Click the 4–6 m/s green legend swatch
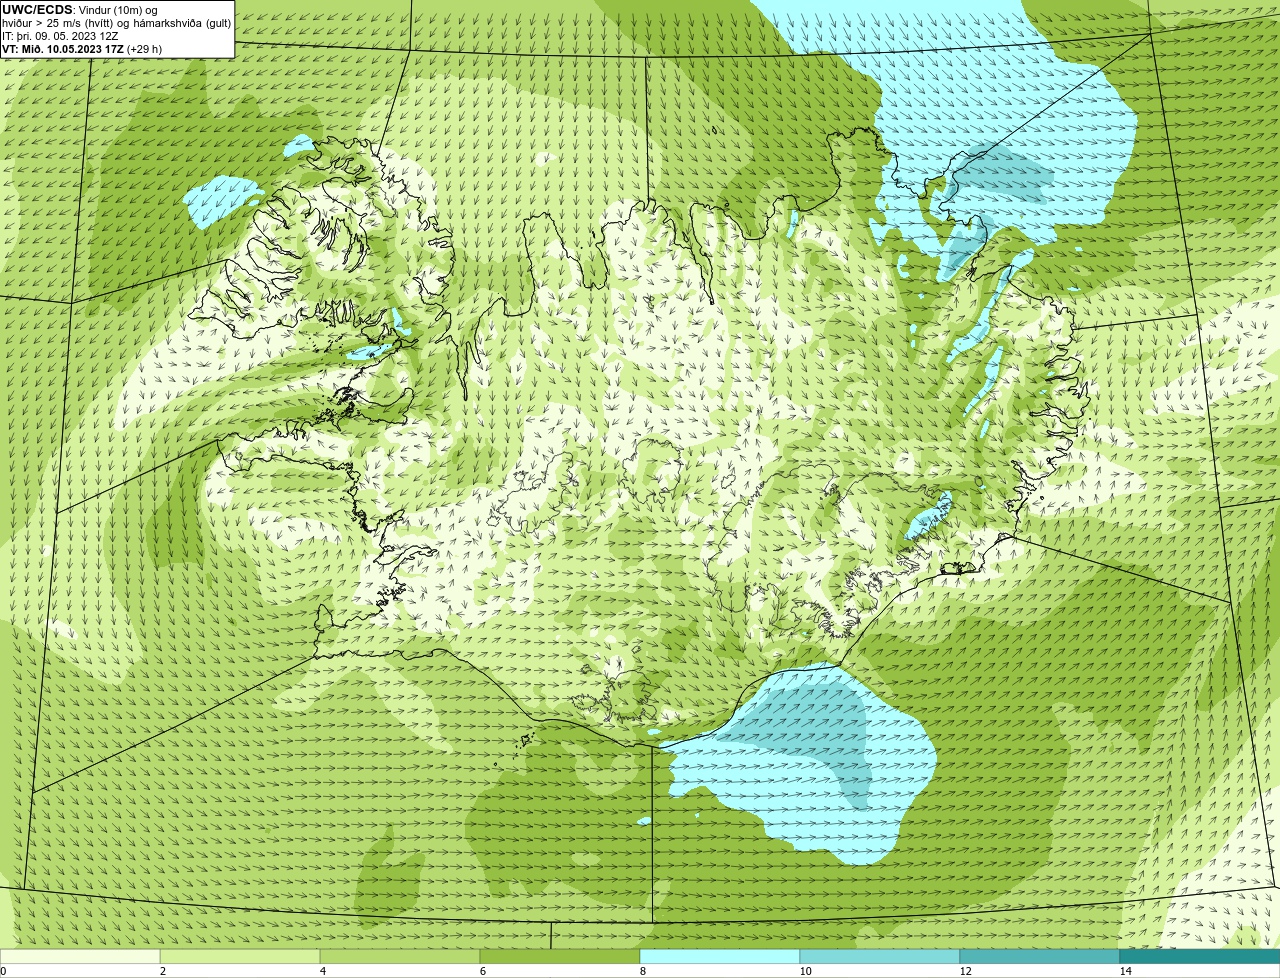 pos(400,956)
